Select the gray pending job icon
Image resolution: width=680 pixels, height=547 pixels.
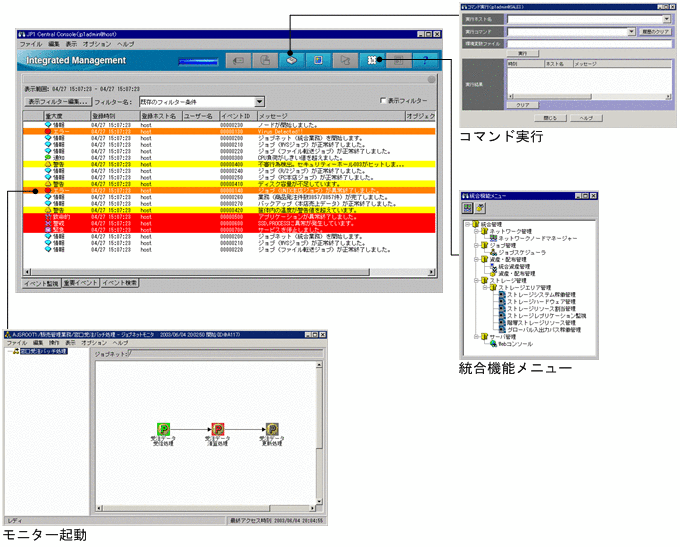pos(272,428)
